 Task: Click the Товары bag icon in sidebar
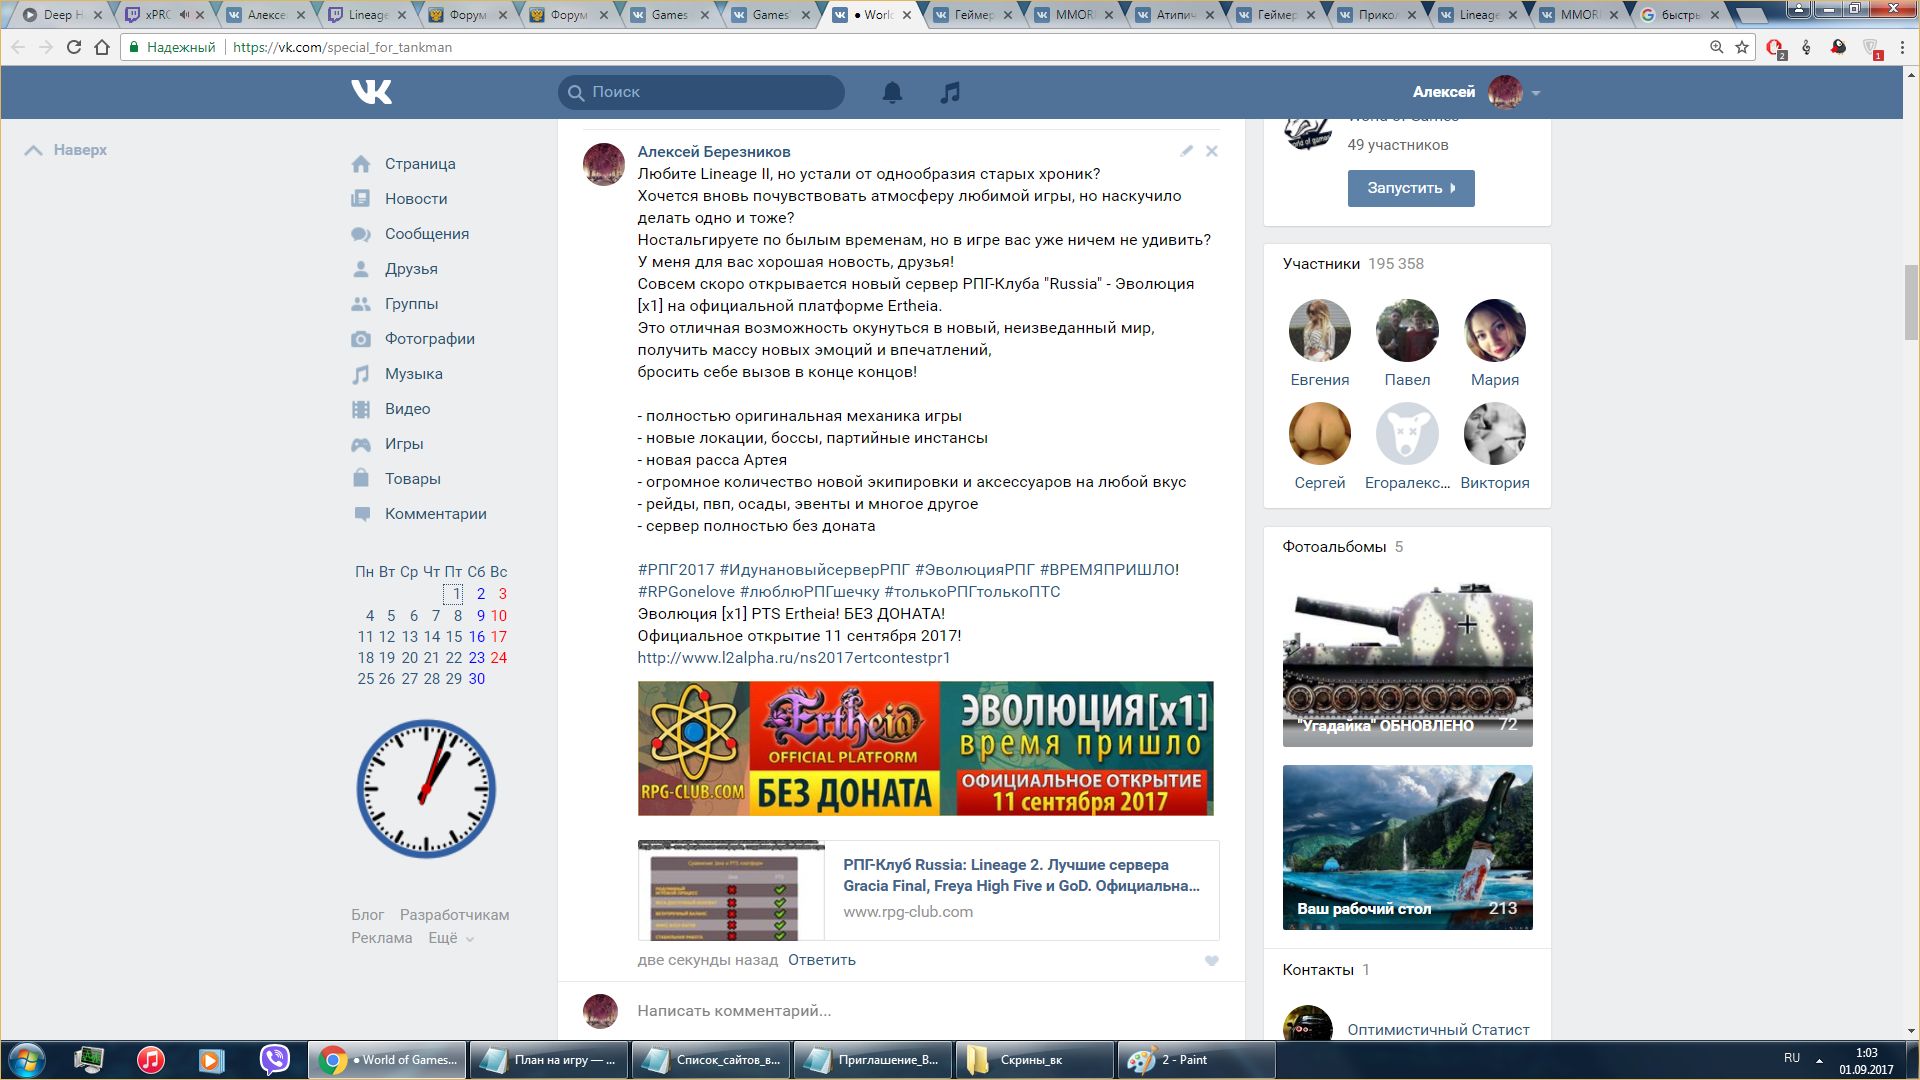coord(361,479)
